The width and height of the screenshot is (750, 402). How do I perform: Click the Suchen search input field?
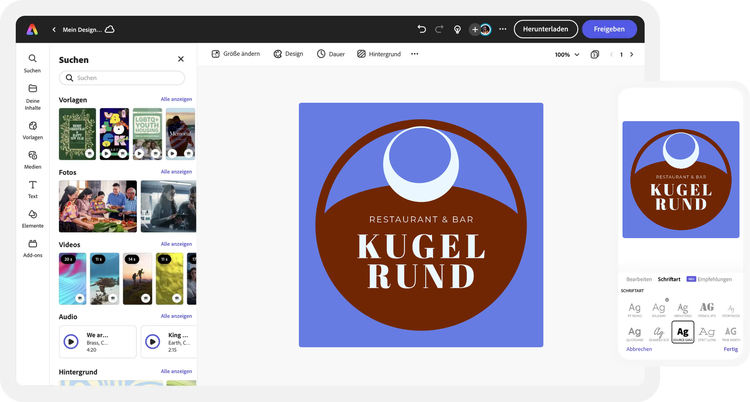pos(121,78)
